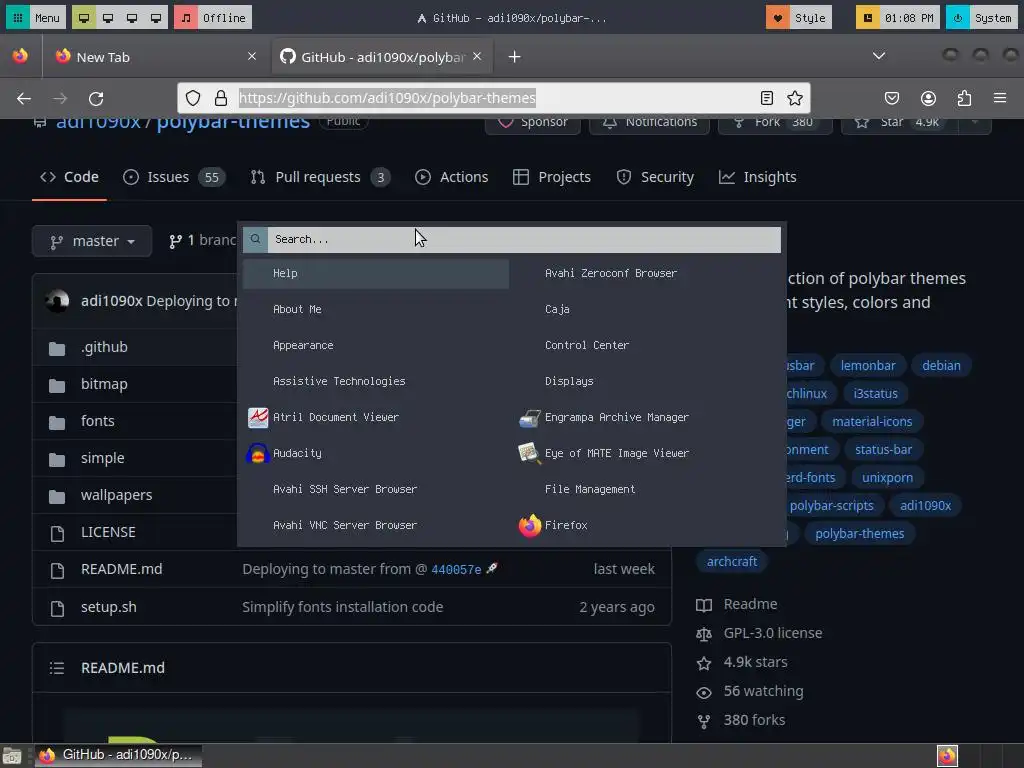Toggle the README.md outline list icon

click(57, 668)
